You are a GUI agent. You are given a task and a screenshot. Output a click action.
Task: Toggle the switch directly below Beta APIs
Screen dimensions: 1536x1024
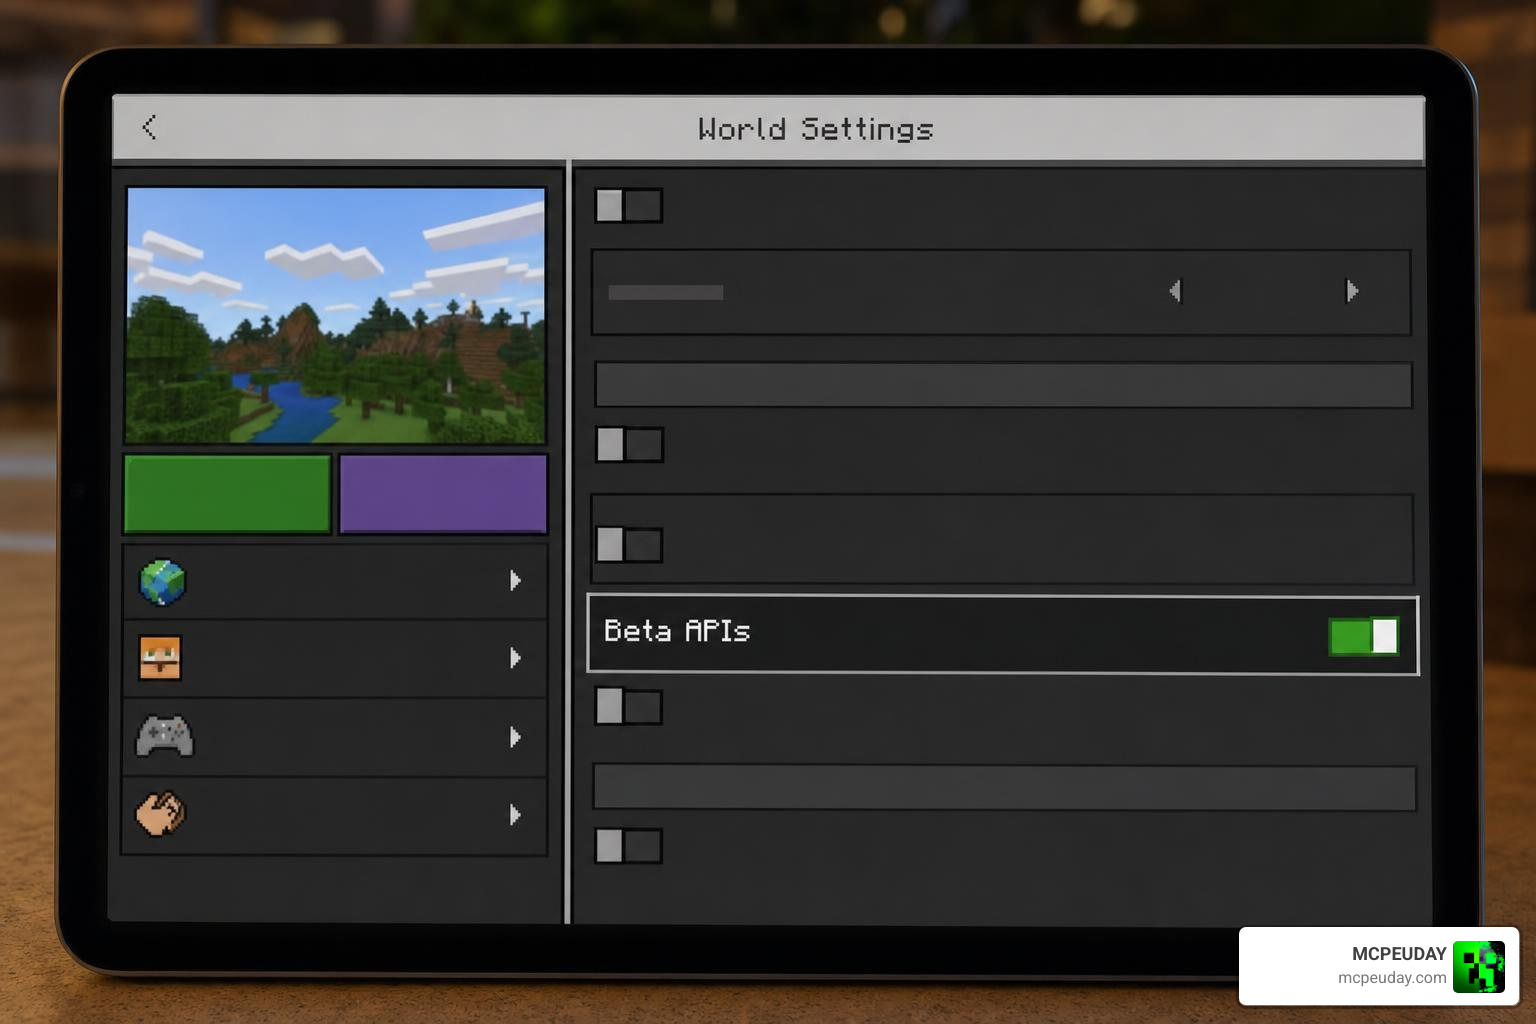(629, 706)
